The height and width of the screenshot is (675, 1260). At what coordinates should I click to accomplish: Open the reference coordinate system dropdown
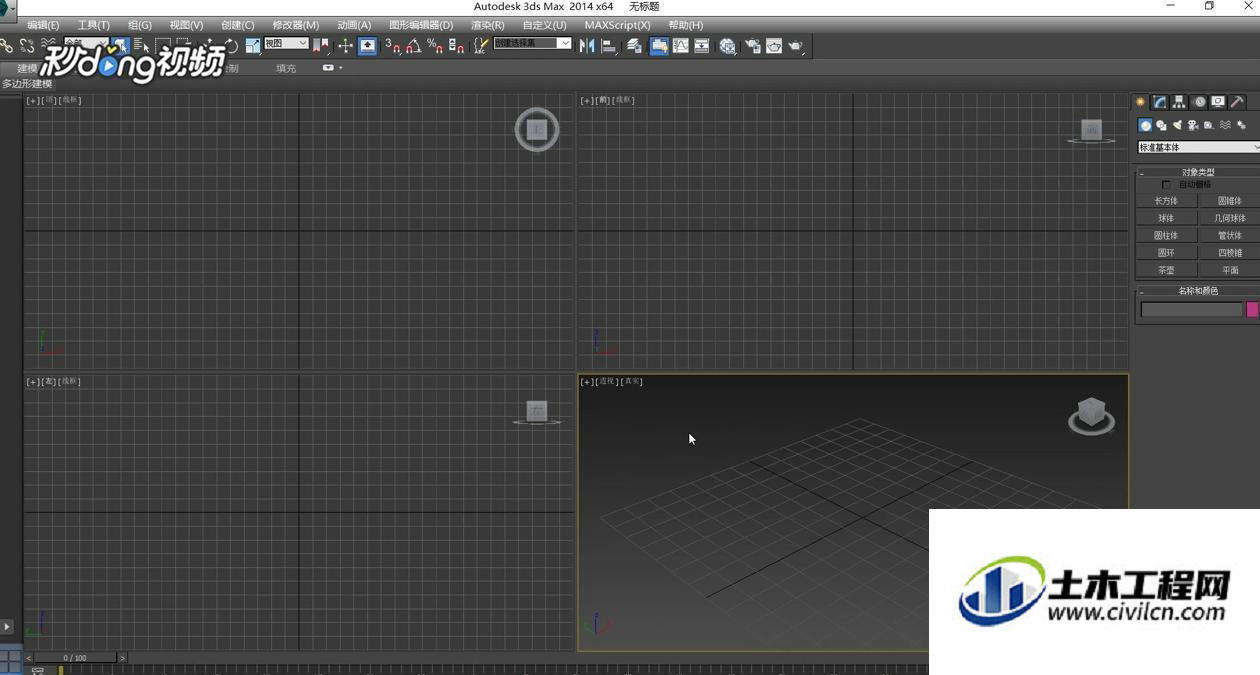(x=286, y=44)
